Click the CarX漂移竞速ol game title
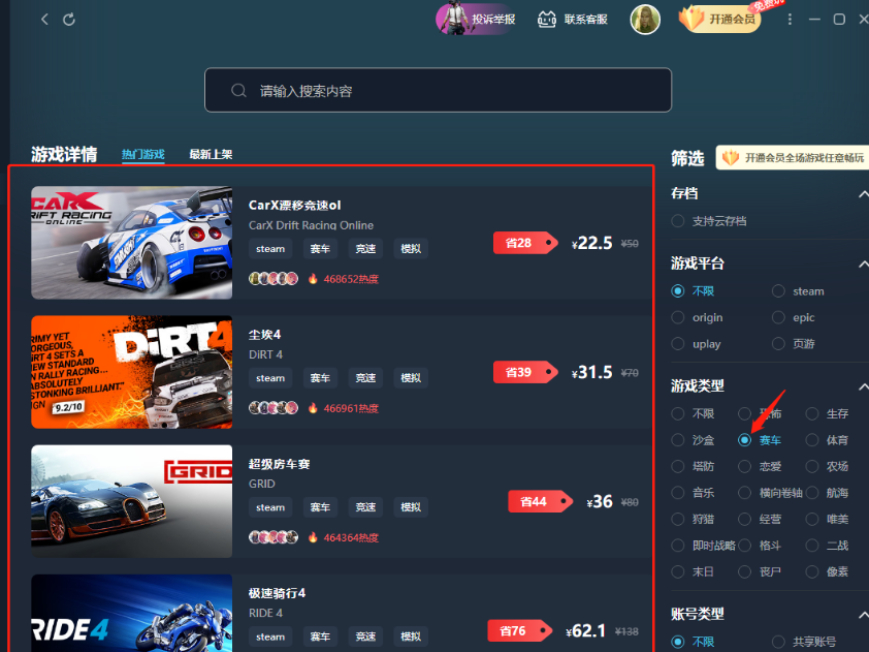The height and width of the screenshot is (652, 869). [294, 205]
